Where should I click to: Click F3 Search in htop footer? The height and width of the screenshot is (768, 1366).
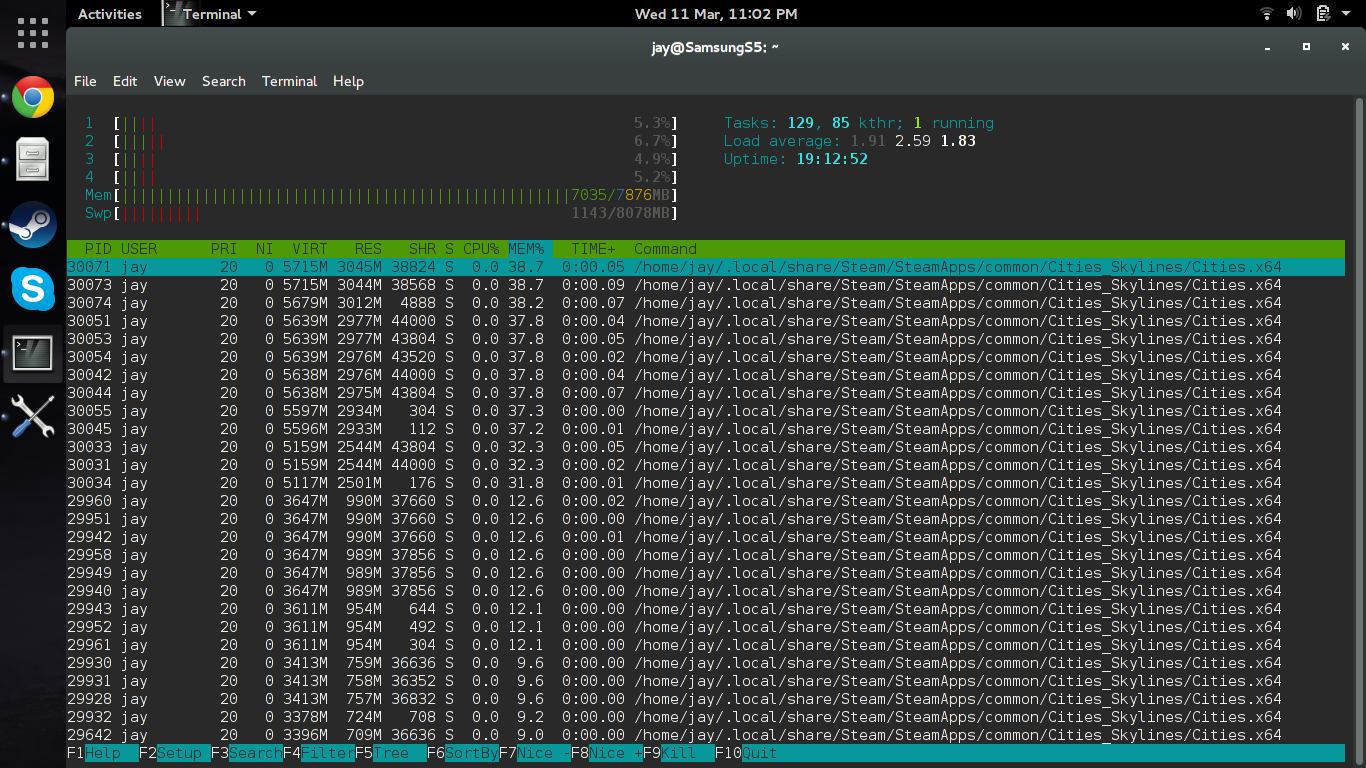click(246, 753)
